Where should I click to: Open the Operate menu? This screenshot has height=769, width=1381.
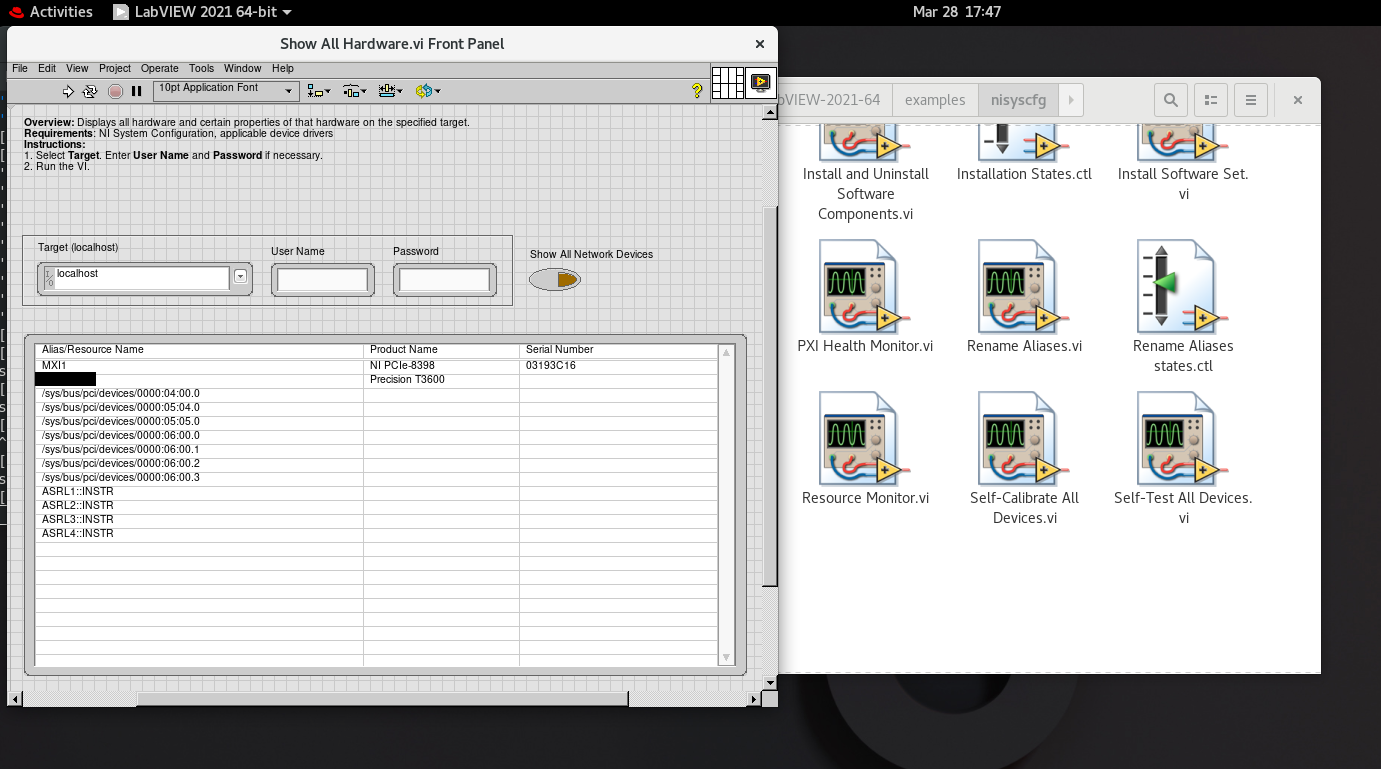pos(159,68)
